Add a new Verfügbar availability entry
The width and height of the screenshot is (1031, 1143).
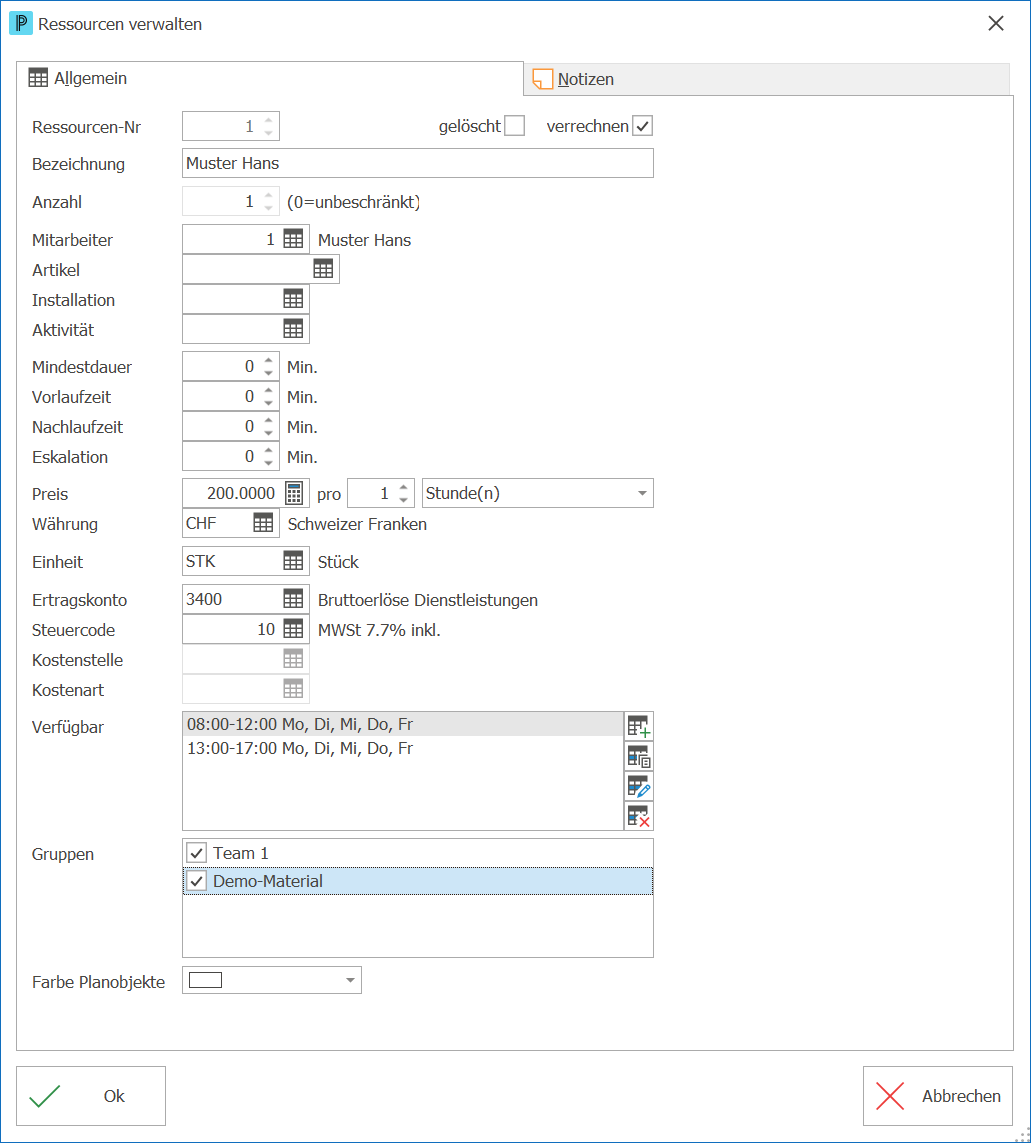pos(639,727)
